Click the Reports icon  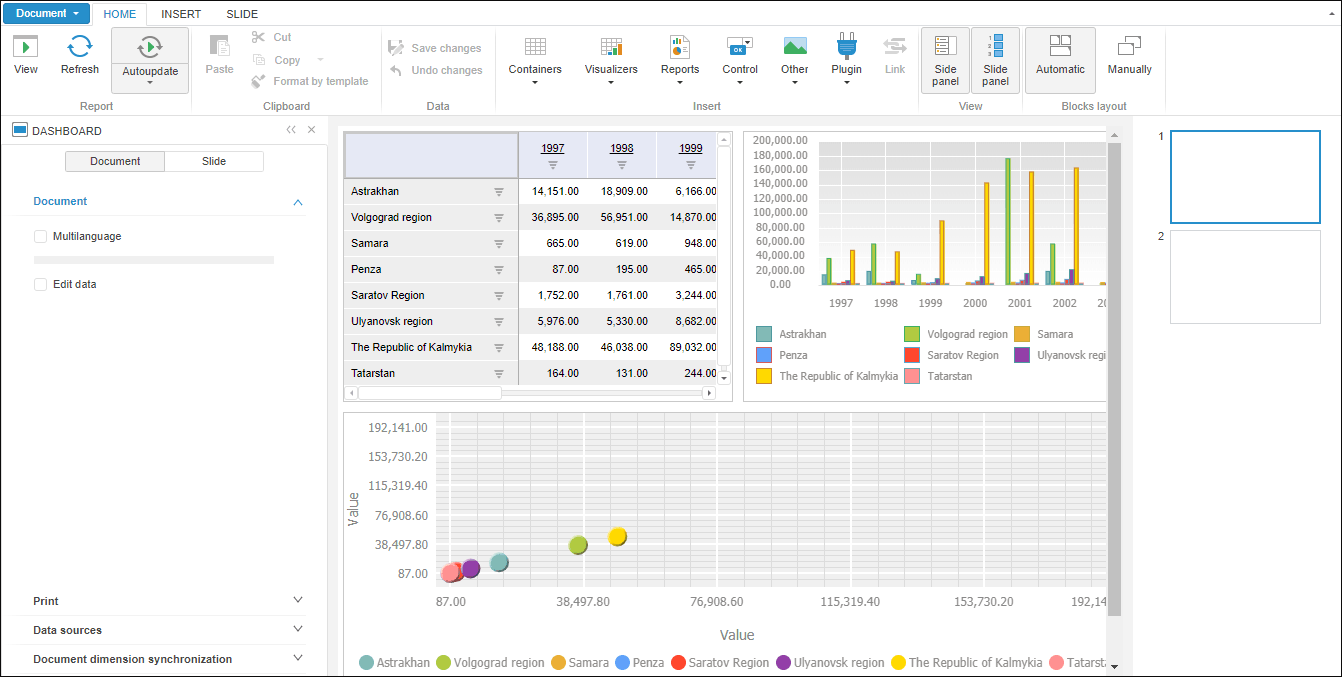680,47
